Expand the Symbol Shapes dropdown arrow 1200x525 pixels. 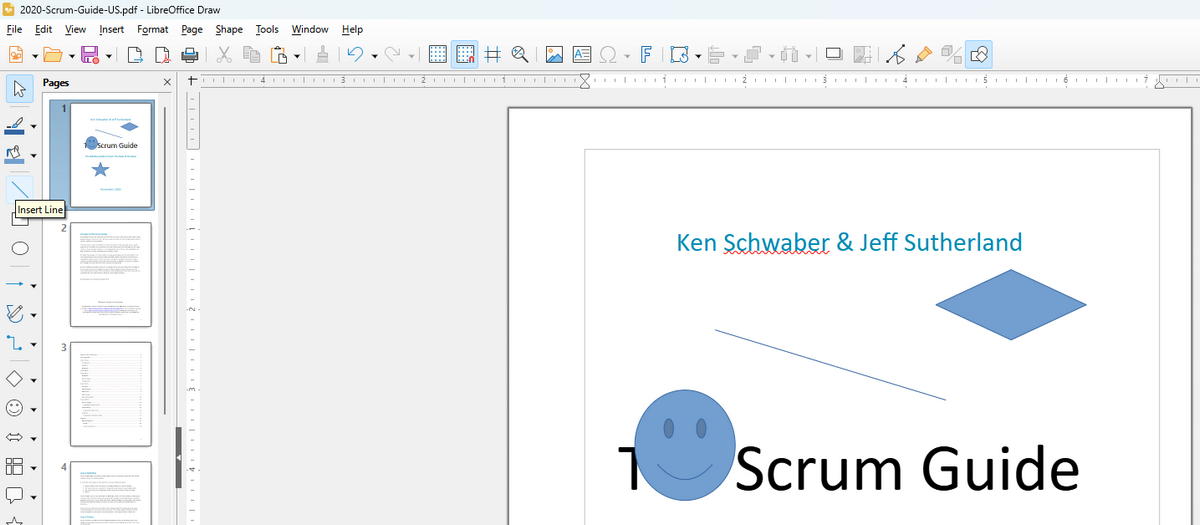pyautogui.click(x=34, y=409)
